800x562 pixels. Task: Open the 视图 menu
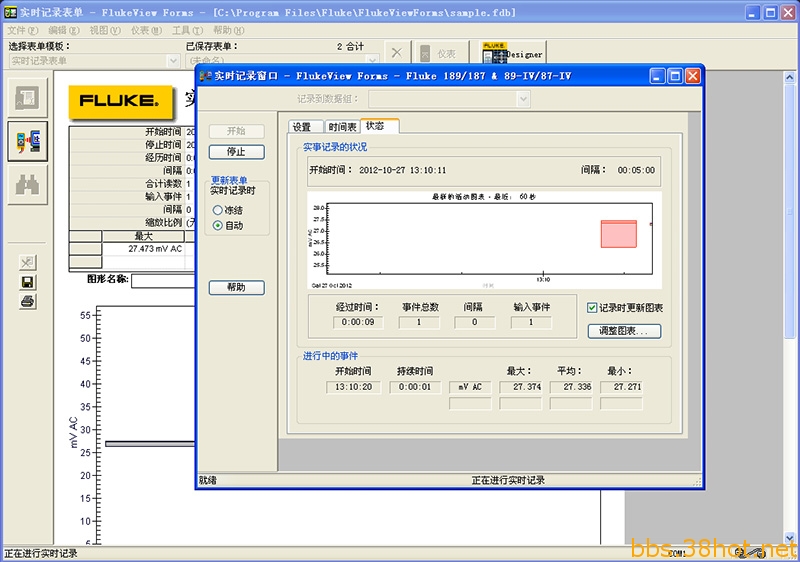coord(106,30)
